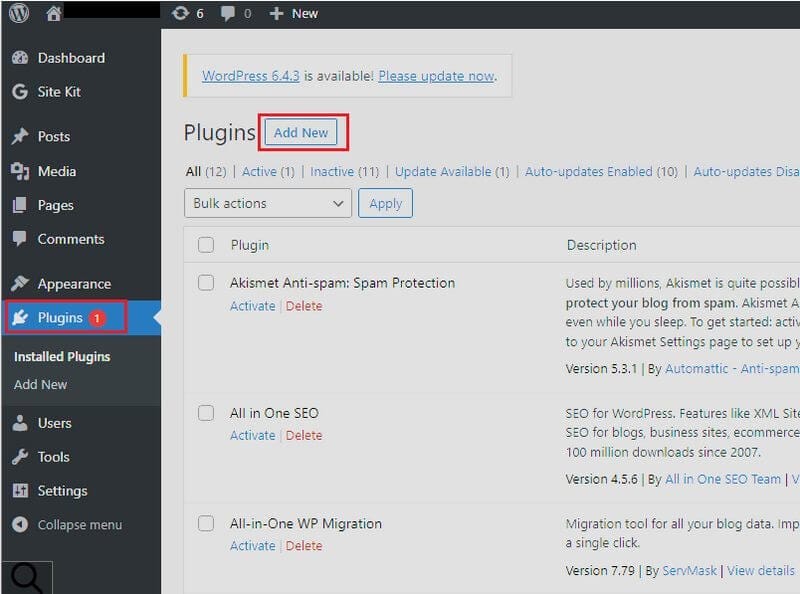Image resolution: width=800 pixels, height=594 pixels.
Task: Check the Akismet Anti-spam plugin checkbox
Action: tap(206, 283)
